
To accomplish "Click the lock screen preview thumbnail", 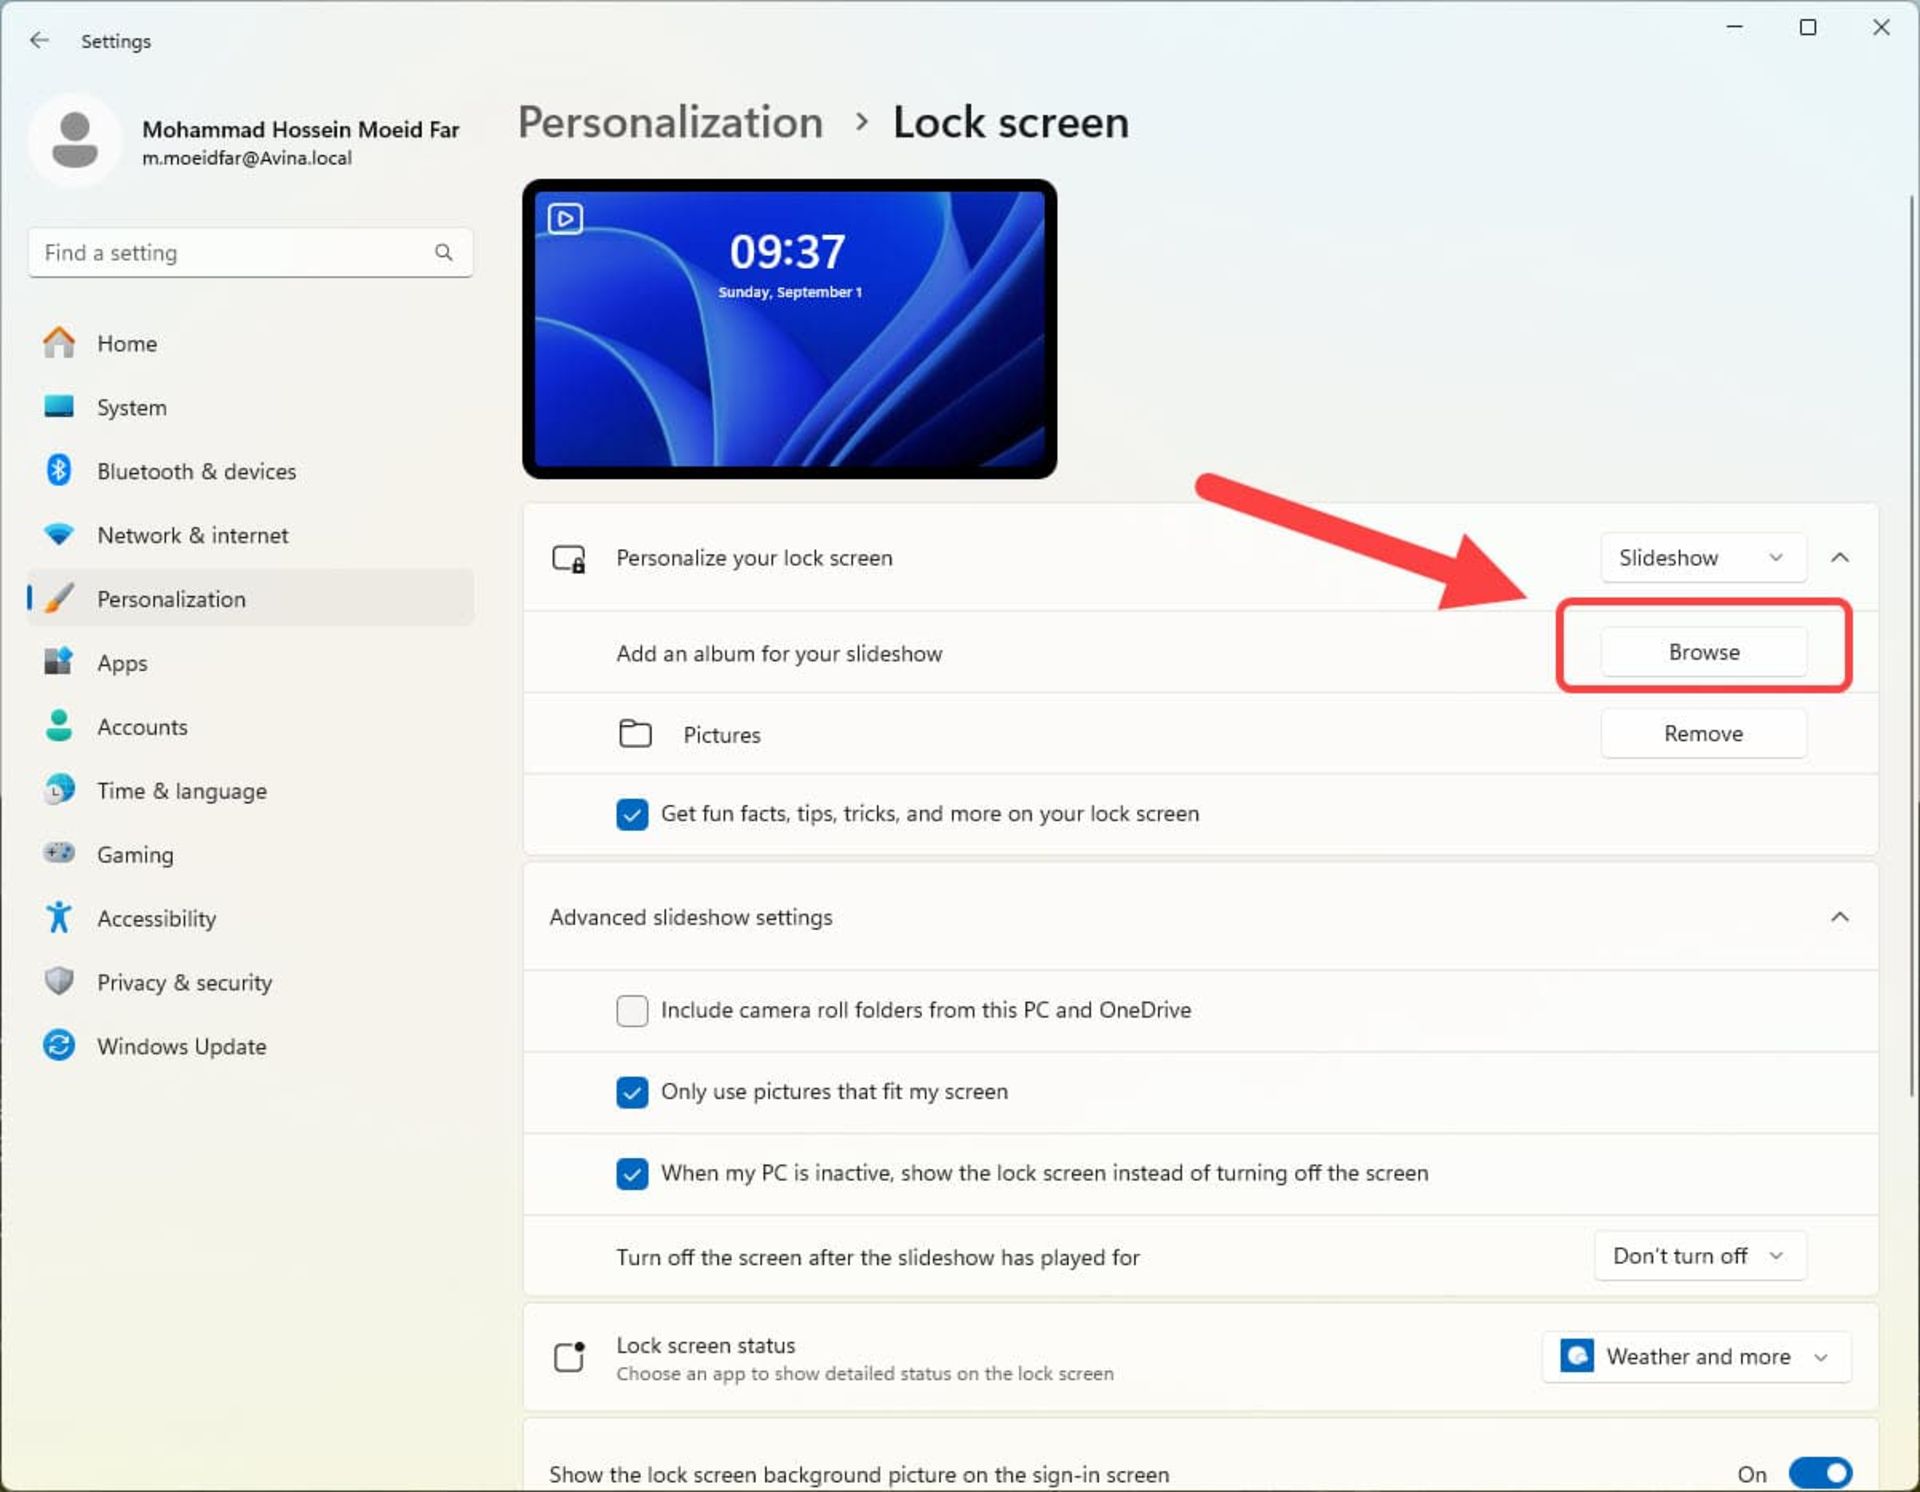I will [789, 329].
